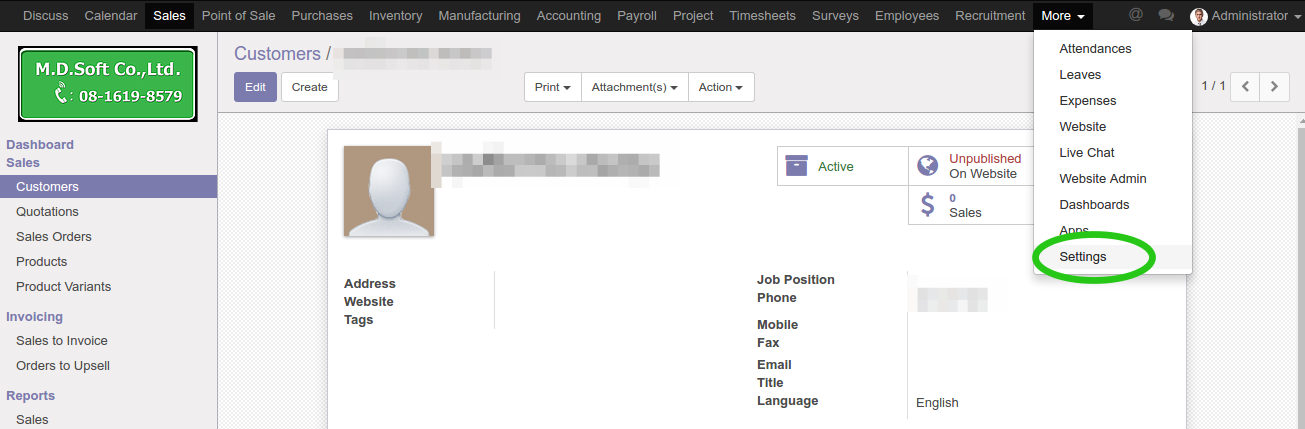Select Settings from the More menu
This screenshot has width=1305, height=429.
point(1083,257)
